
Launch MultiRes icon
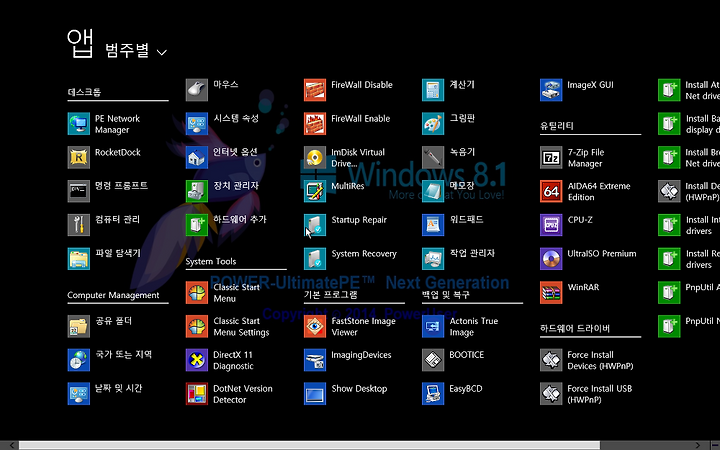tap(315, 191)
